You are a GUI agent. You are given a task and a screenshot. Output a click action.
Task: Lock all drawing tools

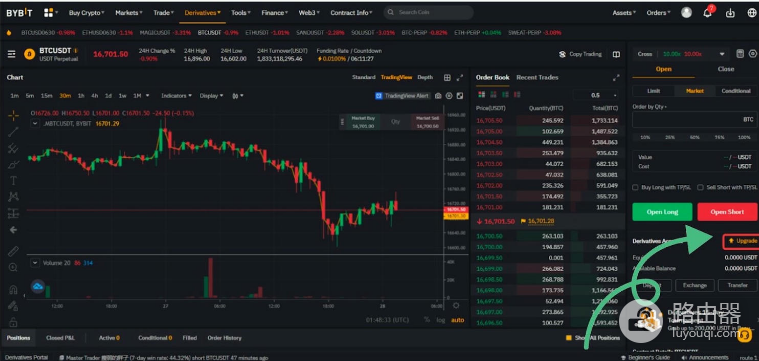pyautogui.click(x=13, y=322)
